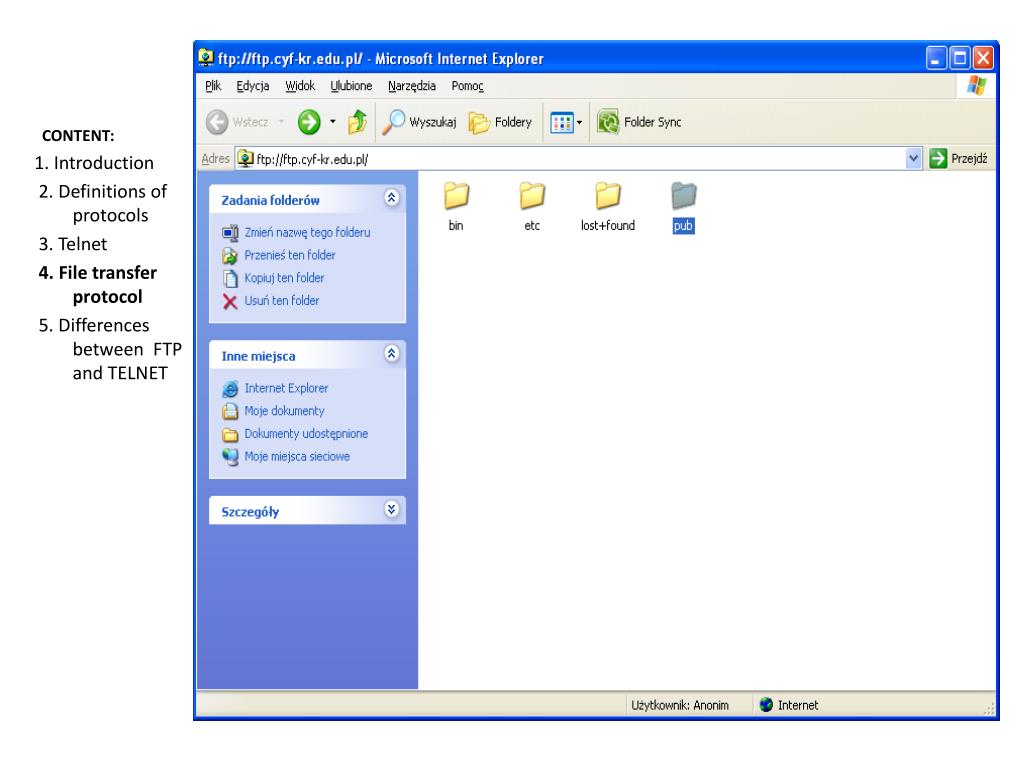
Task: Open the Back button history dropdown arrow
Action: (281, 121)
